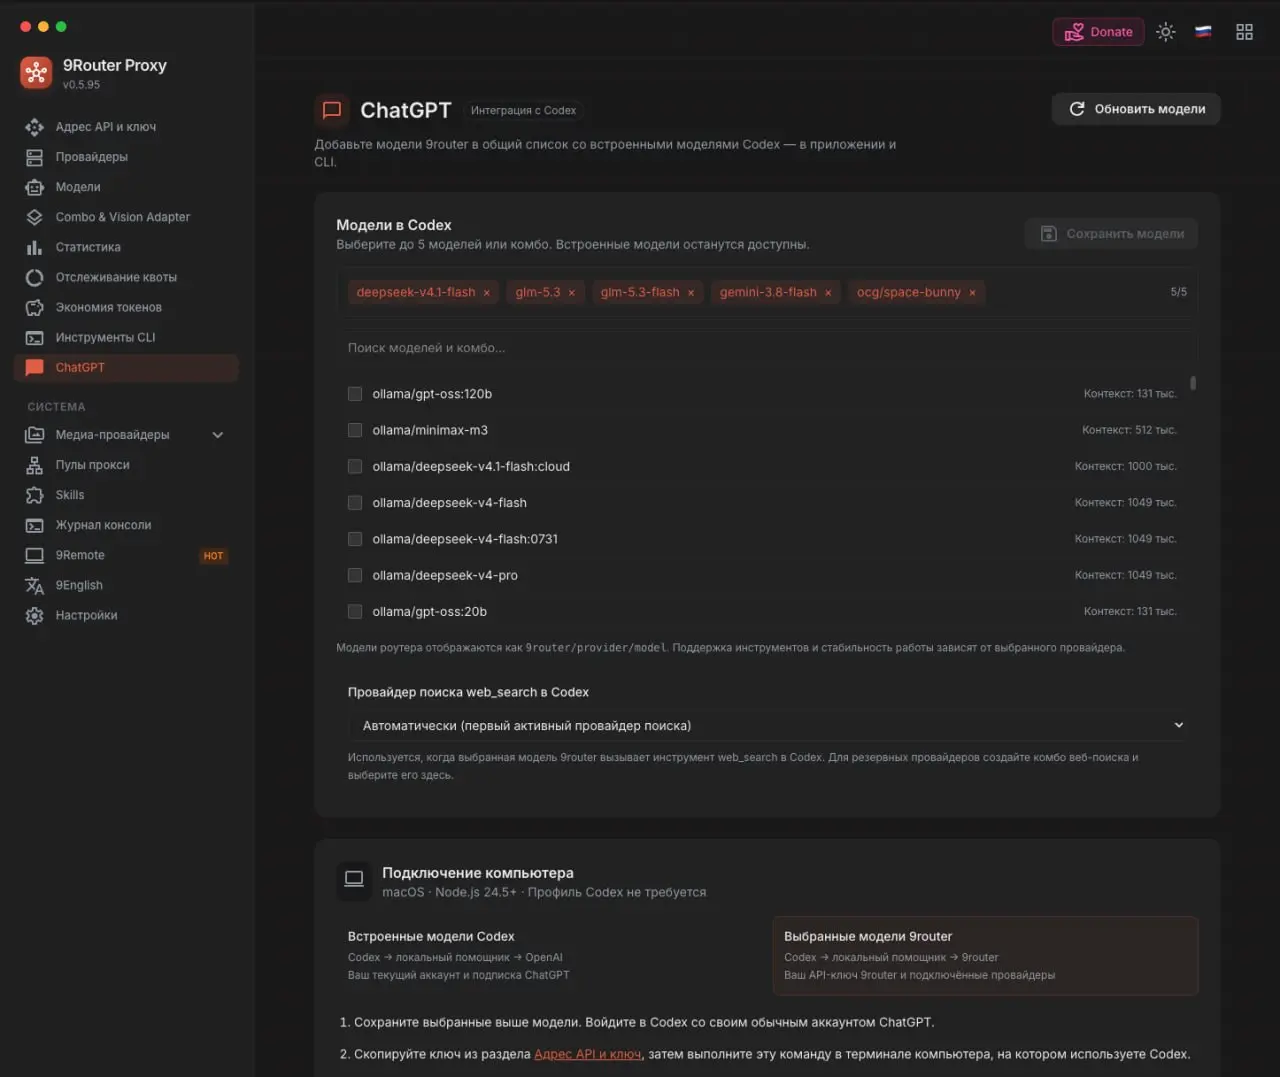Image resolution: width=1280 pixels, height=1077 pixels.
Task: Toggle the light theme sun icon
Action: pyautogui.click(x=1166, y=32)
